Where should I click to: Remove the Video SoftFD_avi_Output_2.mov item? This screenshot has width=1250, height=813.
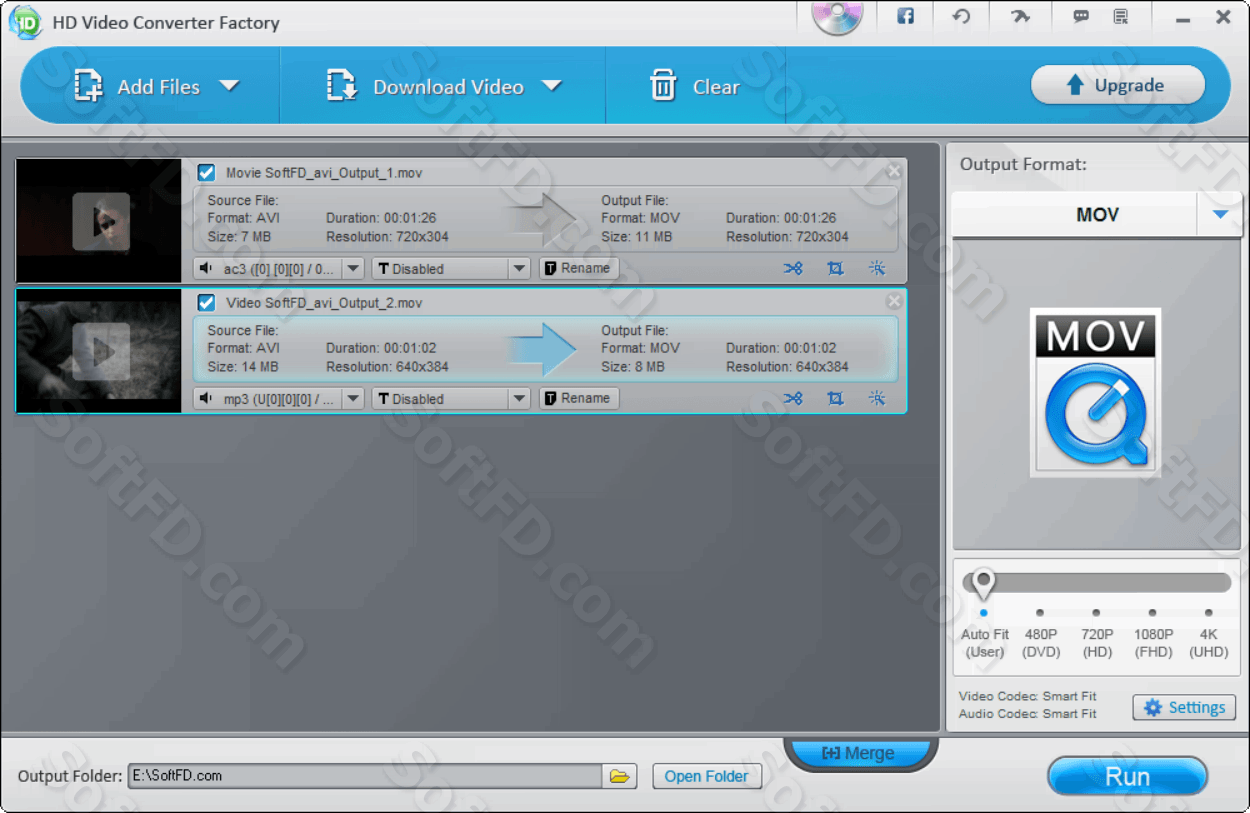pos(894,301)
